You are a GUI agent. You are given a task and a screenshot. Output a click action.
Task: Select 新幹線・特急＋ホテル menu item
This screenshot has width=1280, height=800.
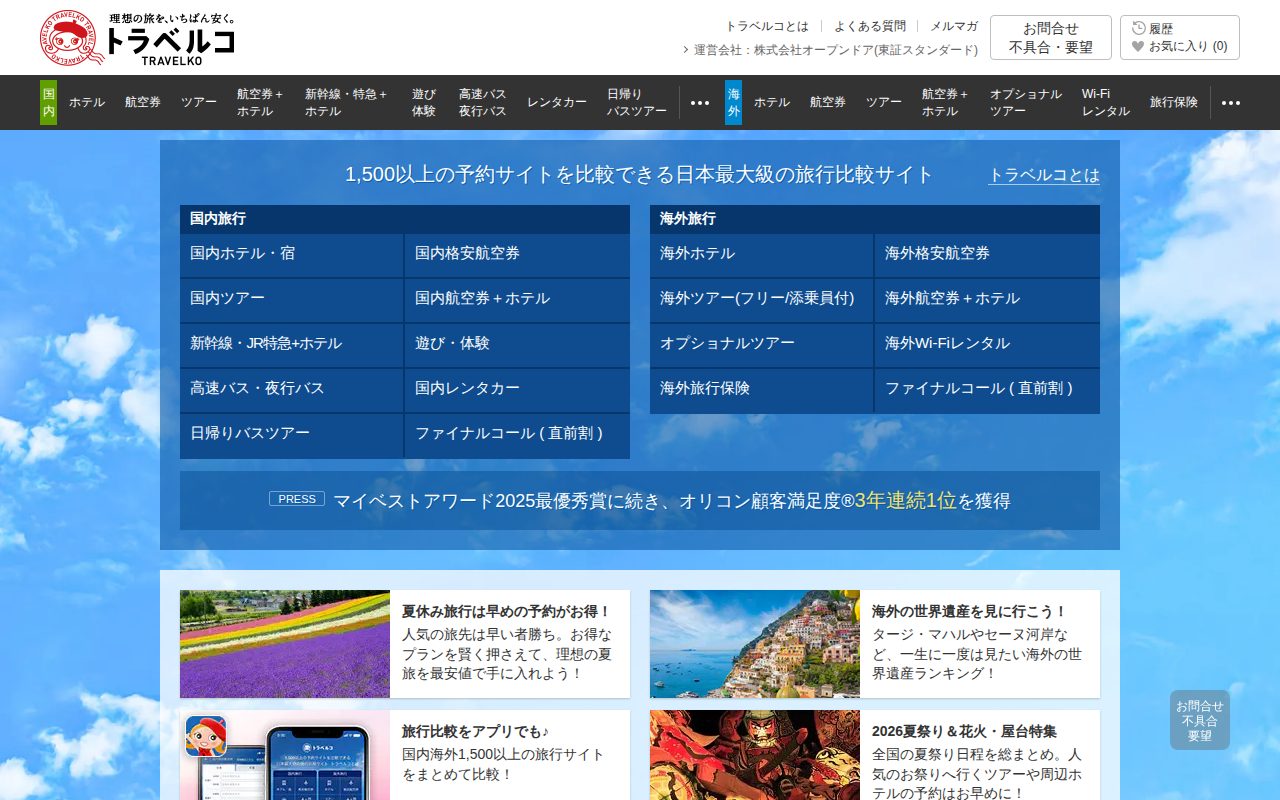[x=346, y=102]
